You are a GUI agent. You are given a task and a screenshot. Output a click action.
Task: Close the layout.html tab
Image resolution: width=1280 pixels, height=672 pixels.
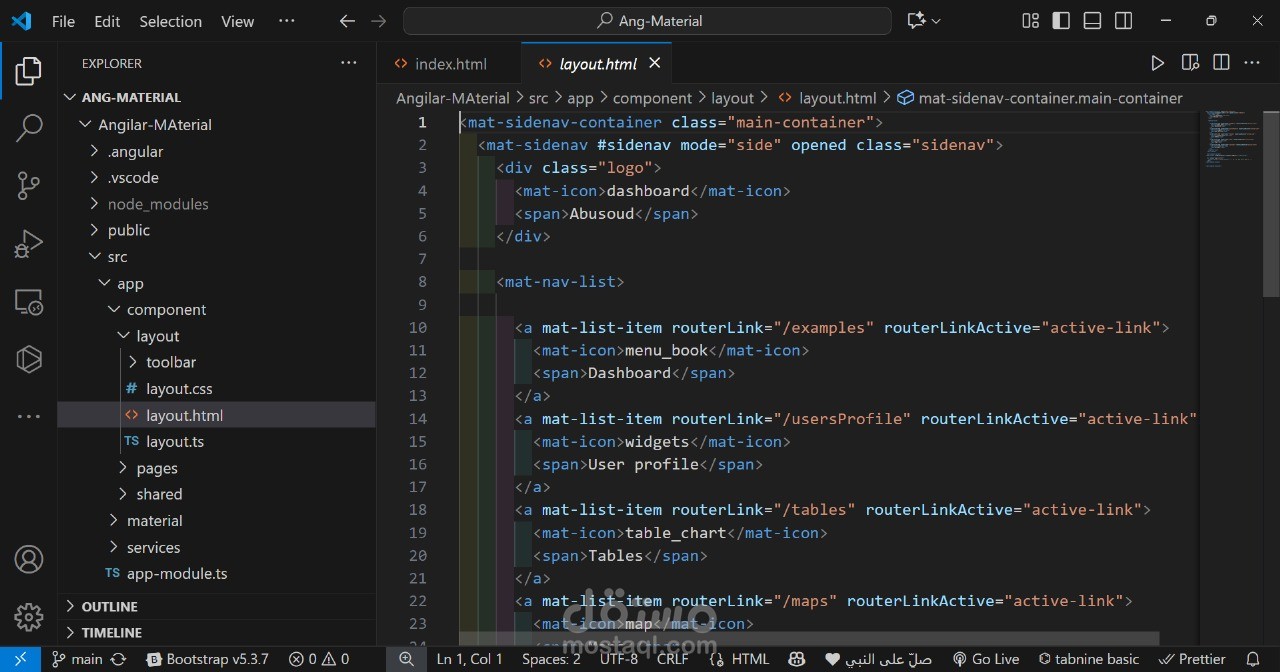point(655,63)
